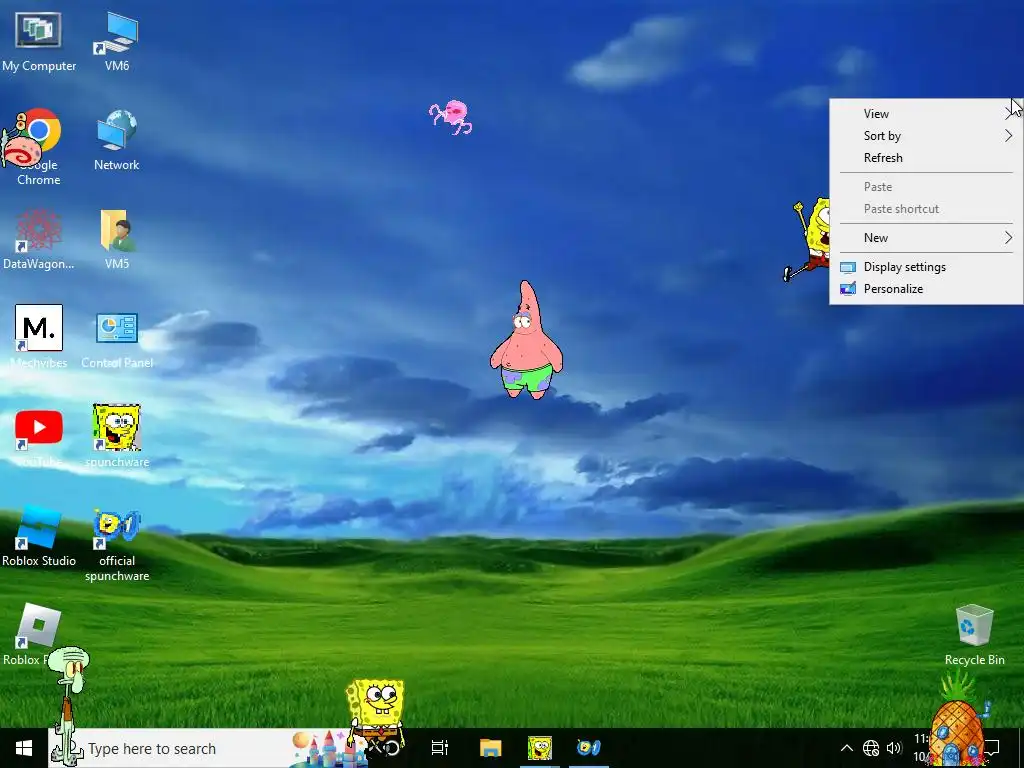Open the View submenu in context menu
The width and height of the screenshot is (1024, 768).
926,114
